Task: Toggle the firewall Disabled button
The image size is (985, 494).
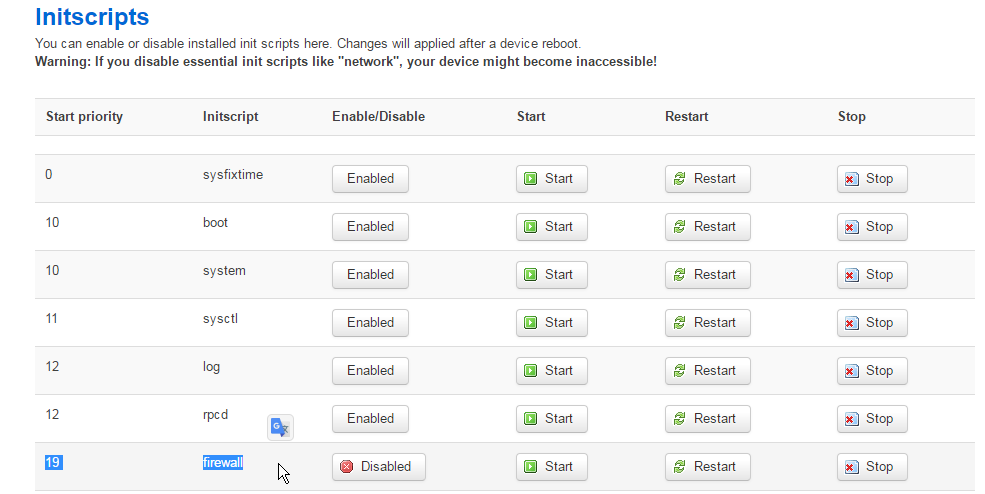Action: click(x=378, y=467)
